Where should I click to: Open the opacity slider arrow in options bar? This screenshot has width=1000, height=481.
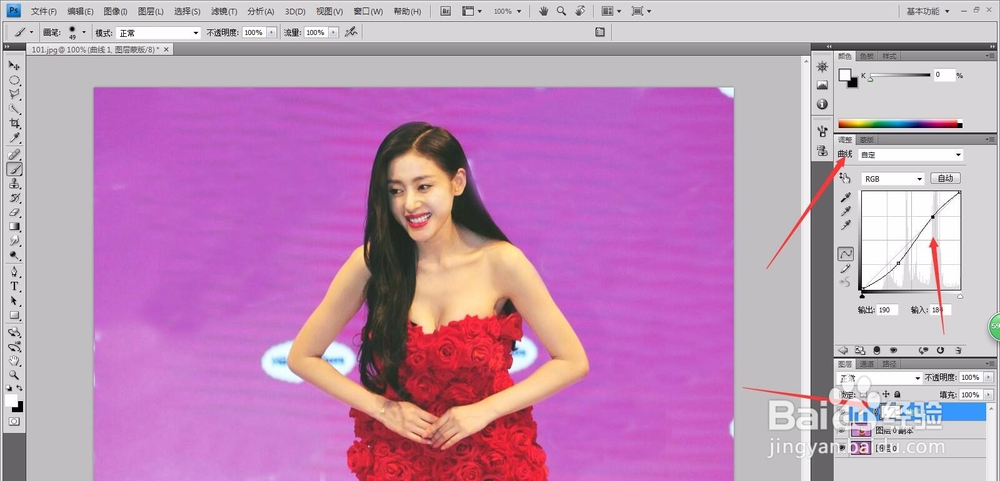coord(272,33)
